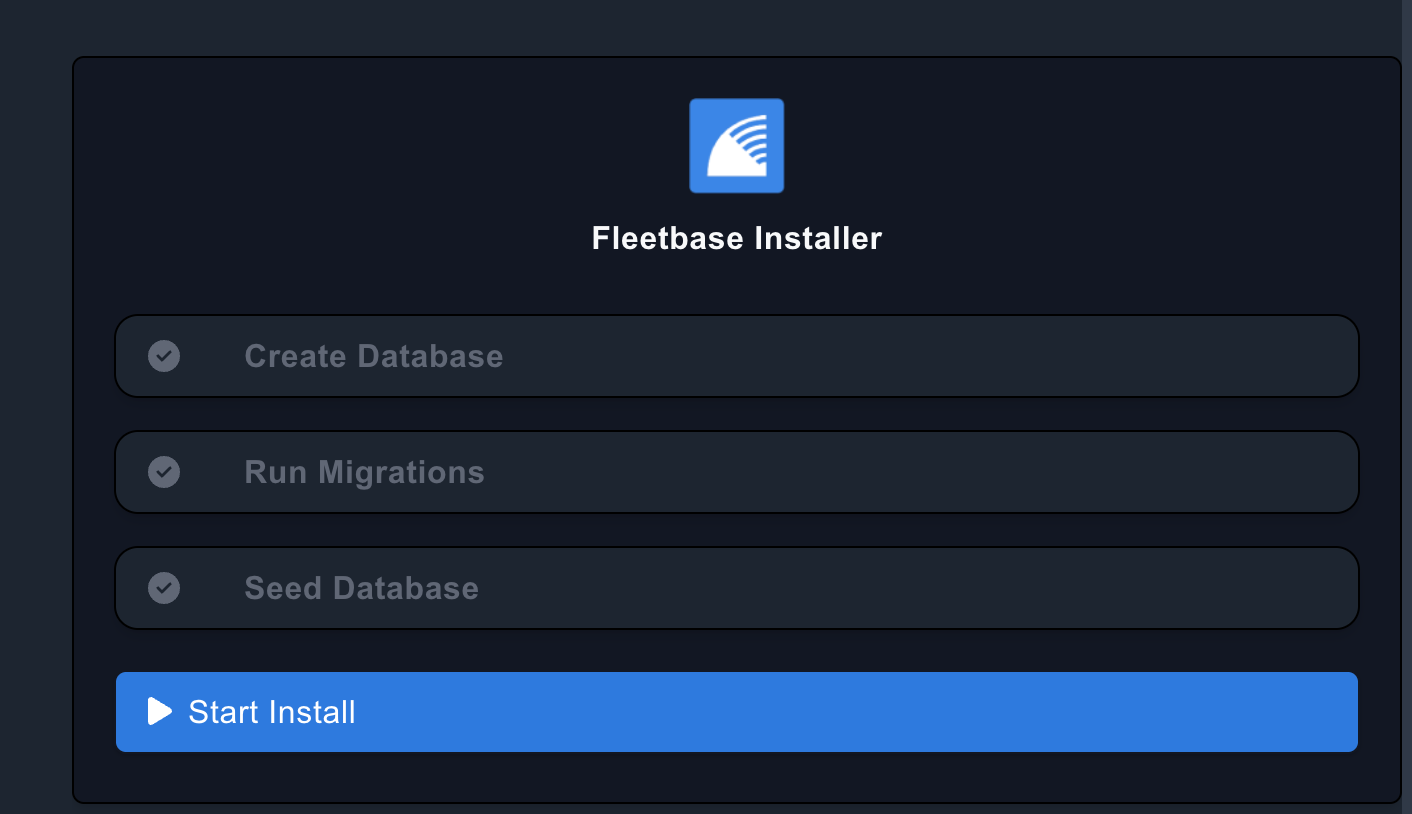Click the Seed Database check circle icon
Viewport: 1412px width, 814px height.
click(x=164, y=588)
